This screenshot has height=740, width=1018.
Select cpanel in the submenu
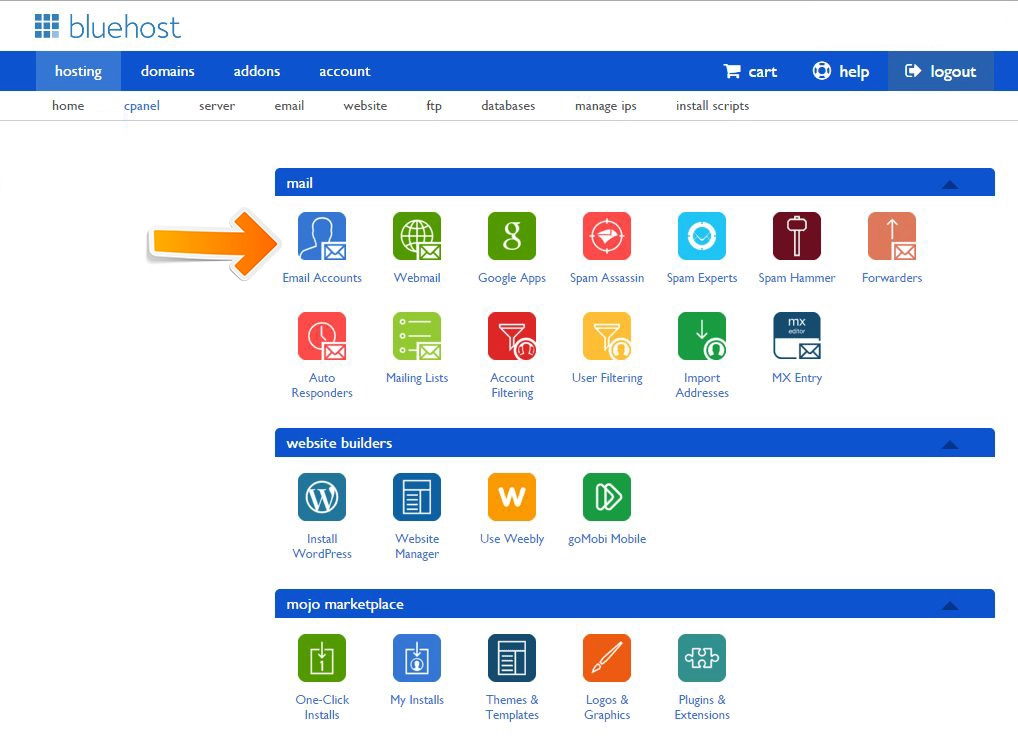pos(142,106)
